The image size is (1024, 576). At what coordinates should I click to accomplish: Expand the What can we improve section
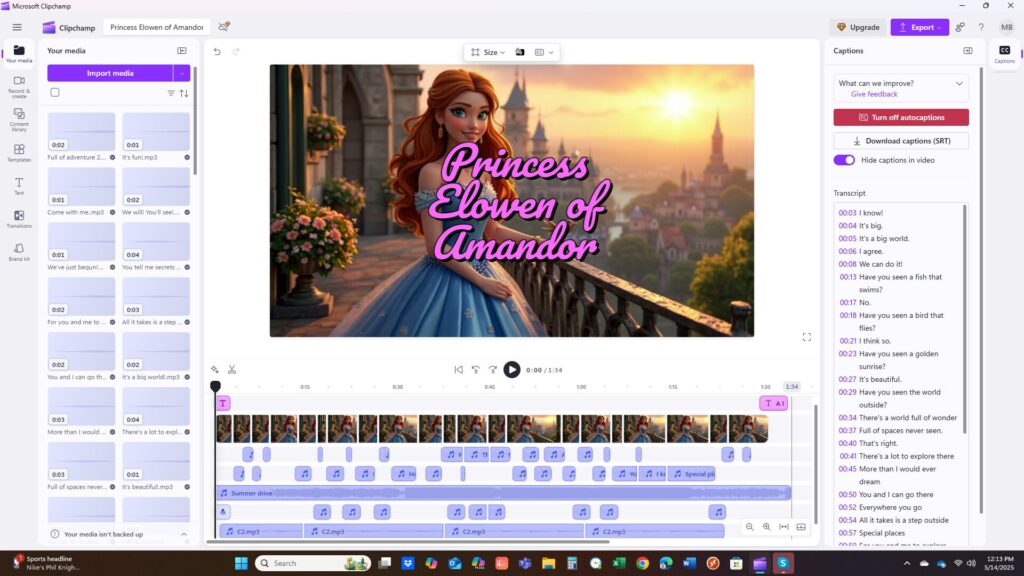[960, 84]
